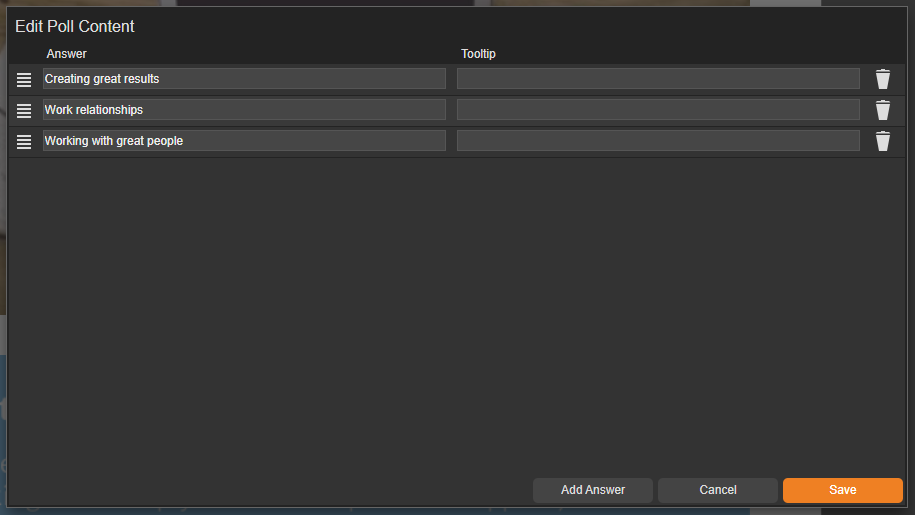915x515 pixels.
Task: Click the Creating great results answer field
Action: coord(244,79)
